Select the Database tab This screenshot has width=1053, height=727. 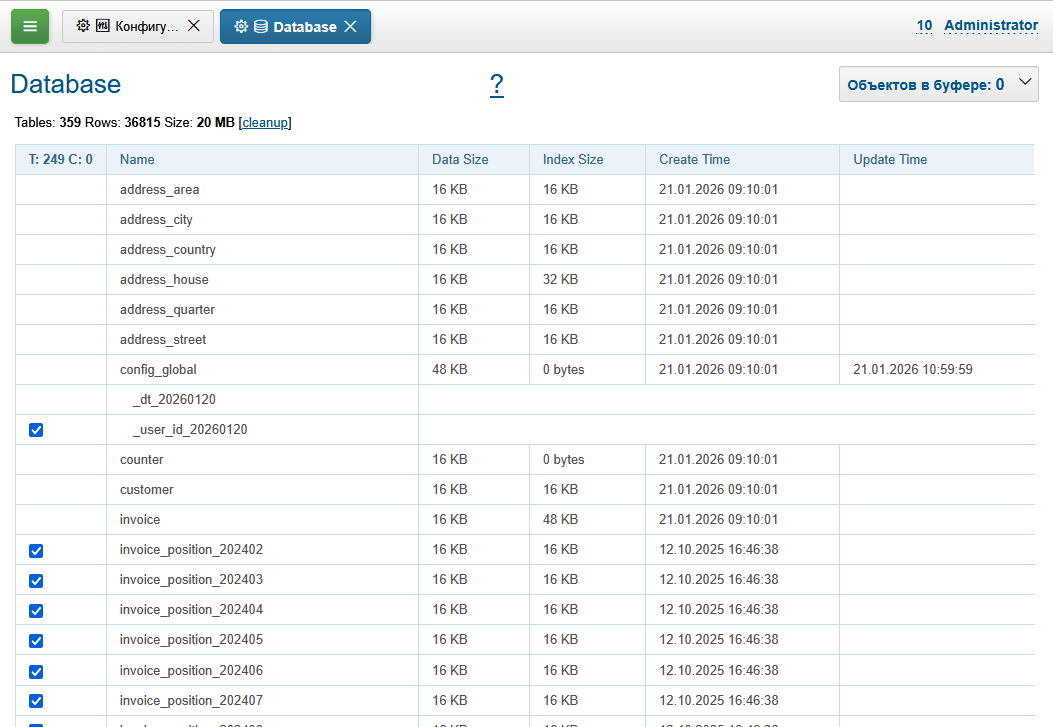coord(304,27)
